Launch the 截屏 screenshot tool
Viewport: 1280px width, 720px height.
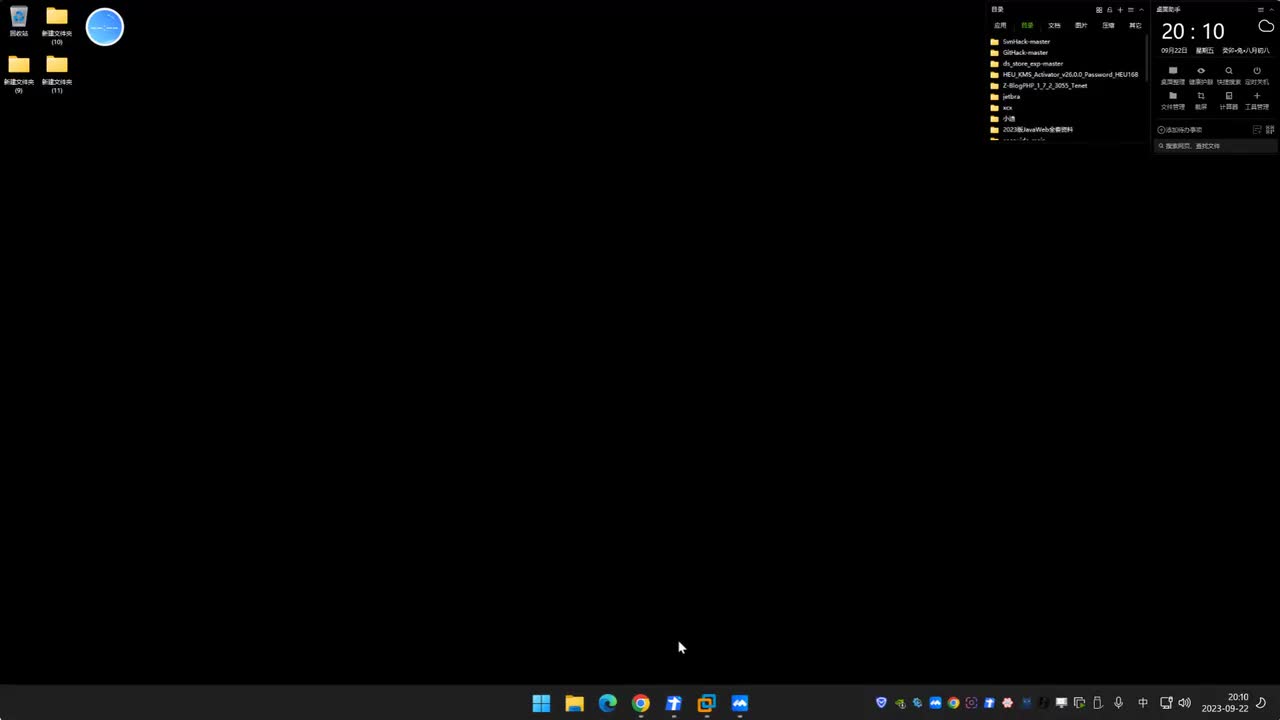pos(1201,100)
